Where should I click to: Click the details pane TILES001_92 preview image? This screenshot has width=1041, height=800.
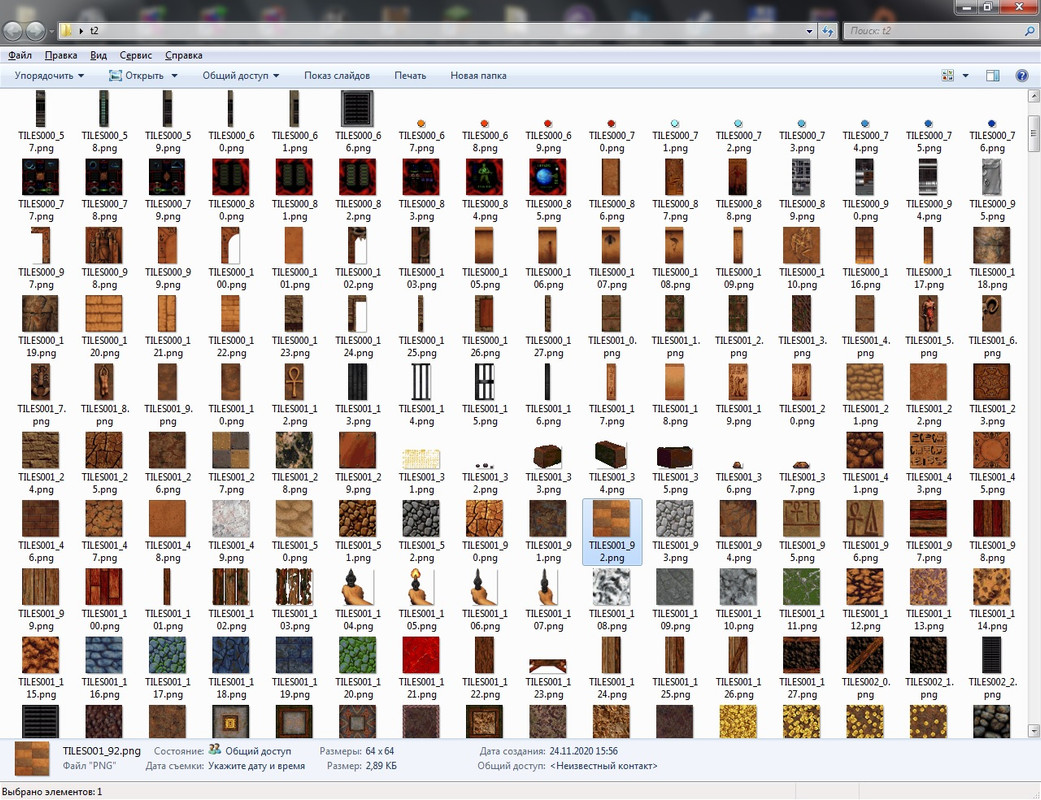point(33,759)
